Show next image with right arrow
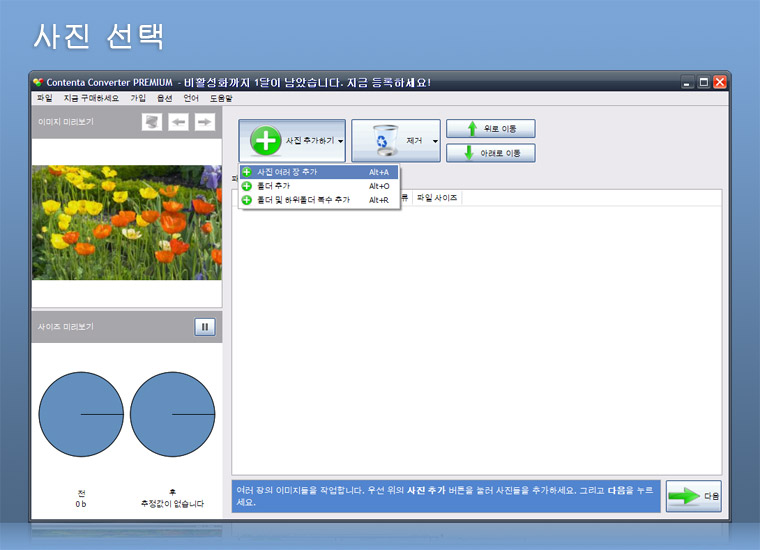760x550 pixels. click(x=205, y=122)
